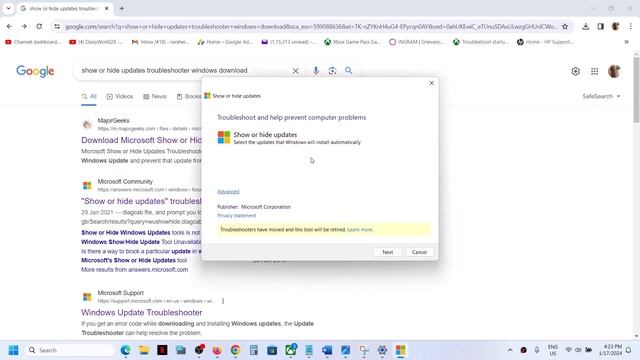Bookmark this page with star icon
The image size is (640, 360).
(x=565, y=27)
